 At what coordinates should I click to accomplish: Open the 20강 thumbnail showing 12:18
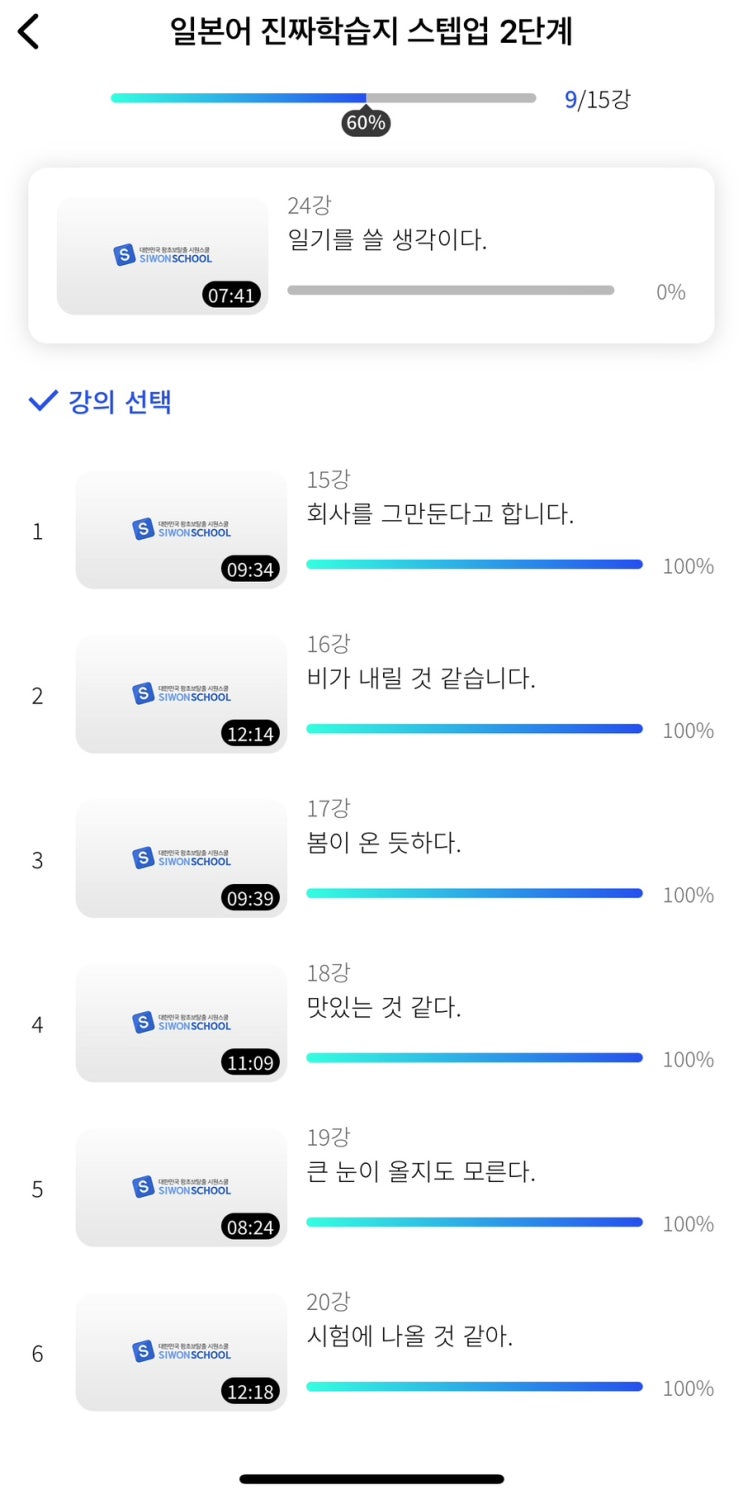[181, 1352]
